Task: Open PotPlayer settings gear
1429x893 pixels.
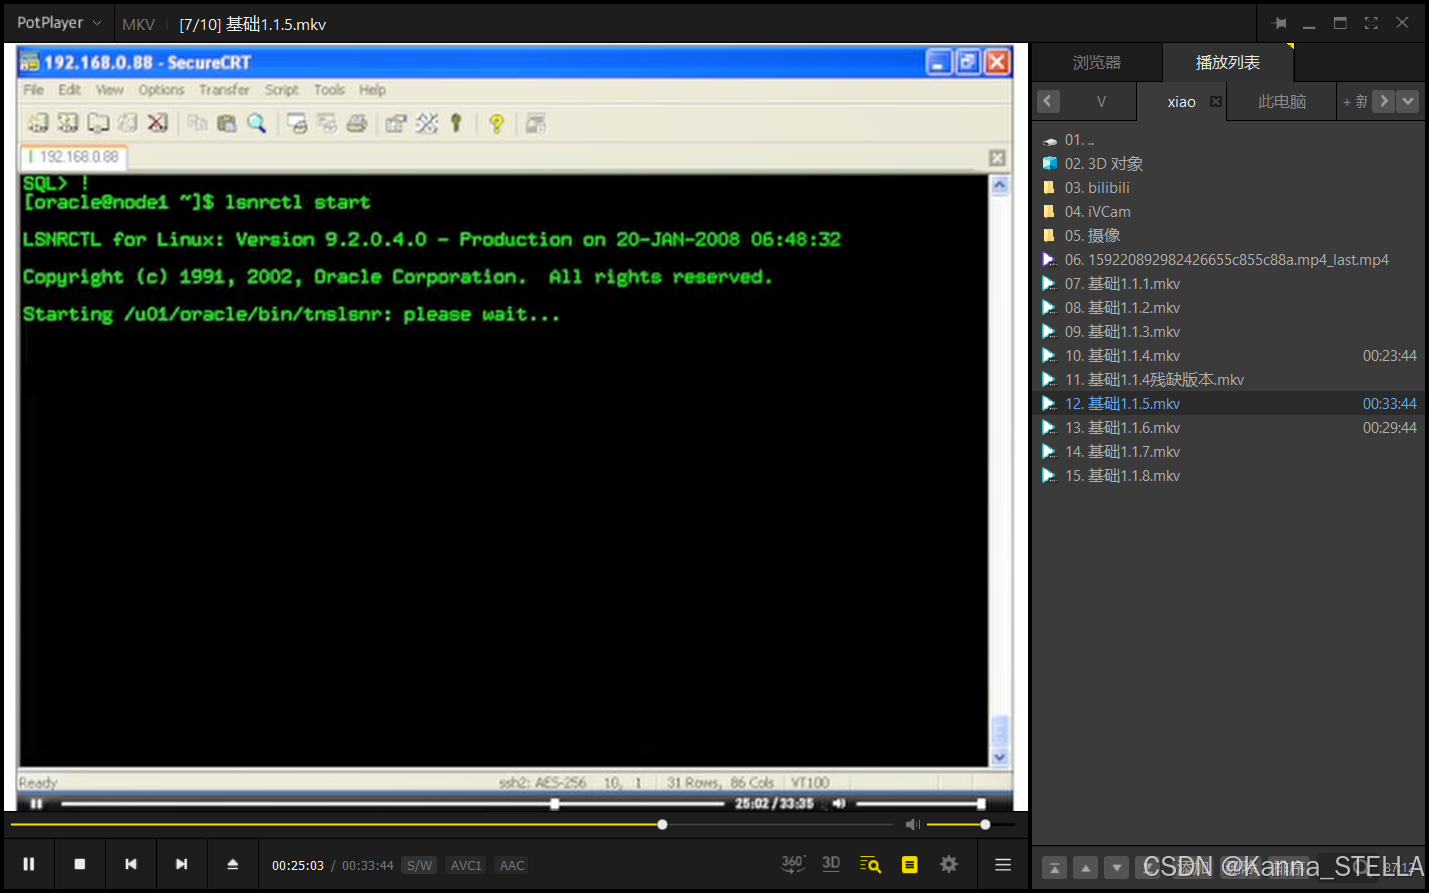Action: (949, 864)
